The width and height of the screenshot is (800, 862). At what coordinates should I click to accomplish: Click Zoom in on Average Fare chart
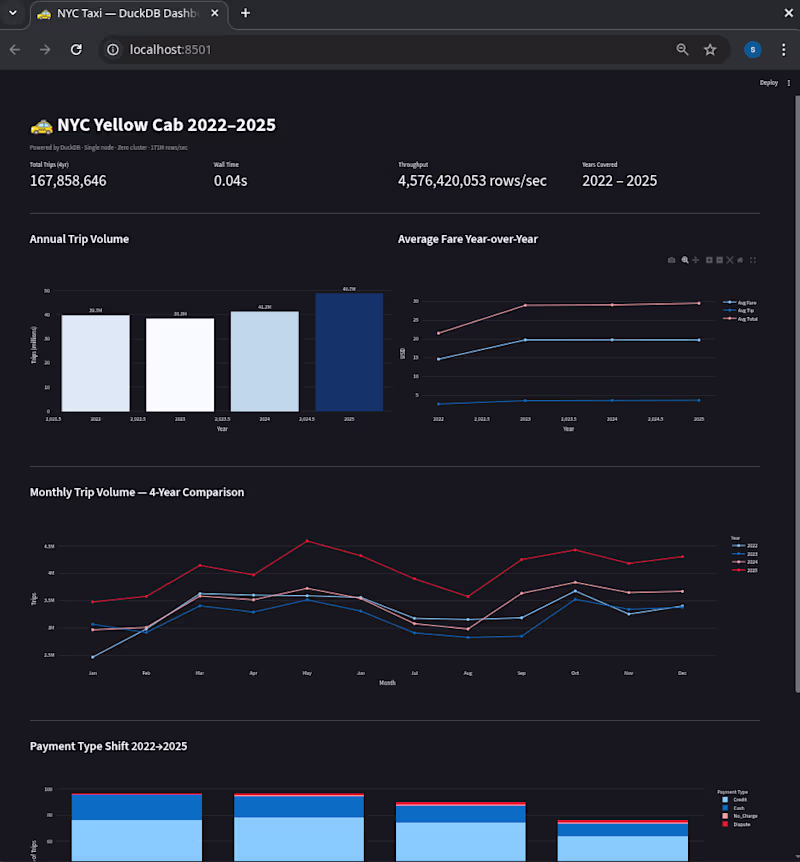pos(709,260)
